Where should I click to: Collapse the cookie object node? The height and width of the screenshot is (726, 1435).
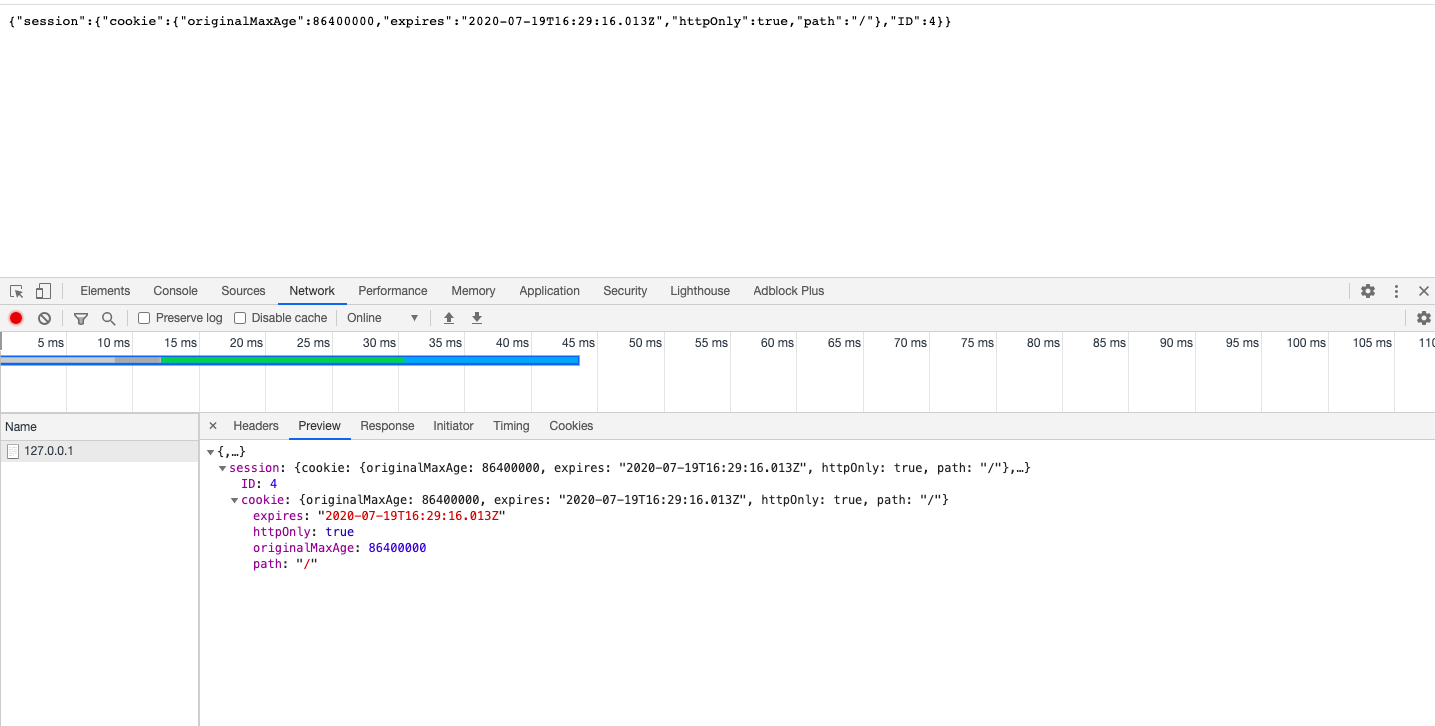point(235,500)
